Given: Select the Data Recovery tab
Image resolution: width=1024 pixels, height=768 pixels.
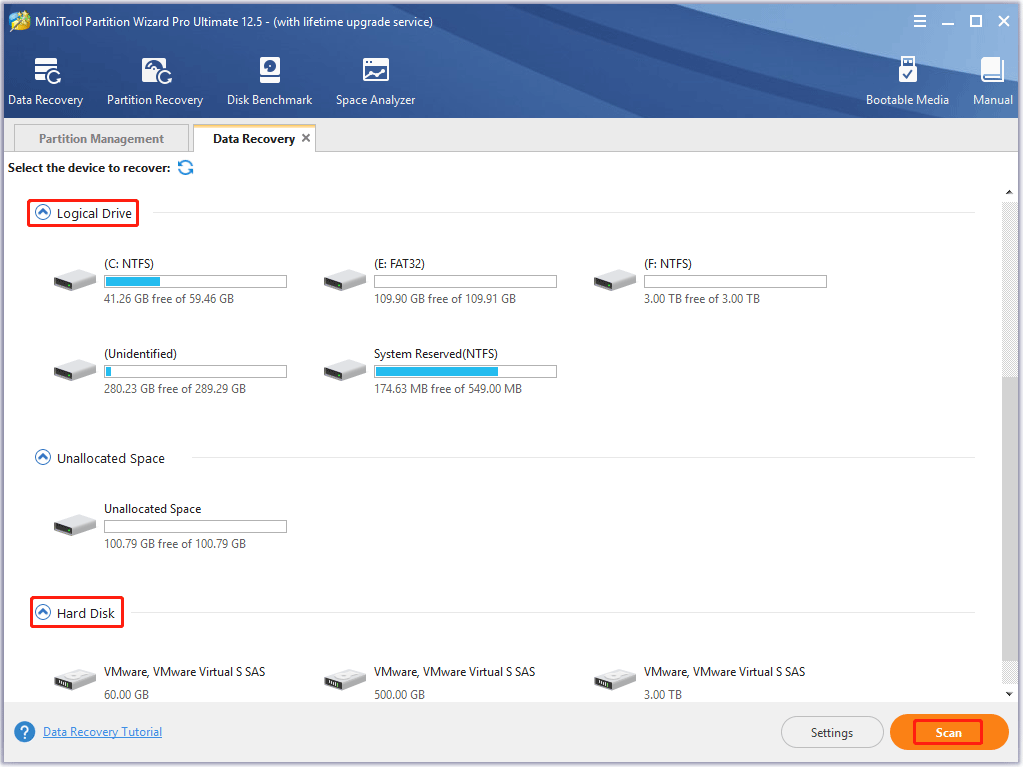Looking at the screenshot, I should pos(253,138).
